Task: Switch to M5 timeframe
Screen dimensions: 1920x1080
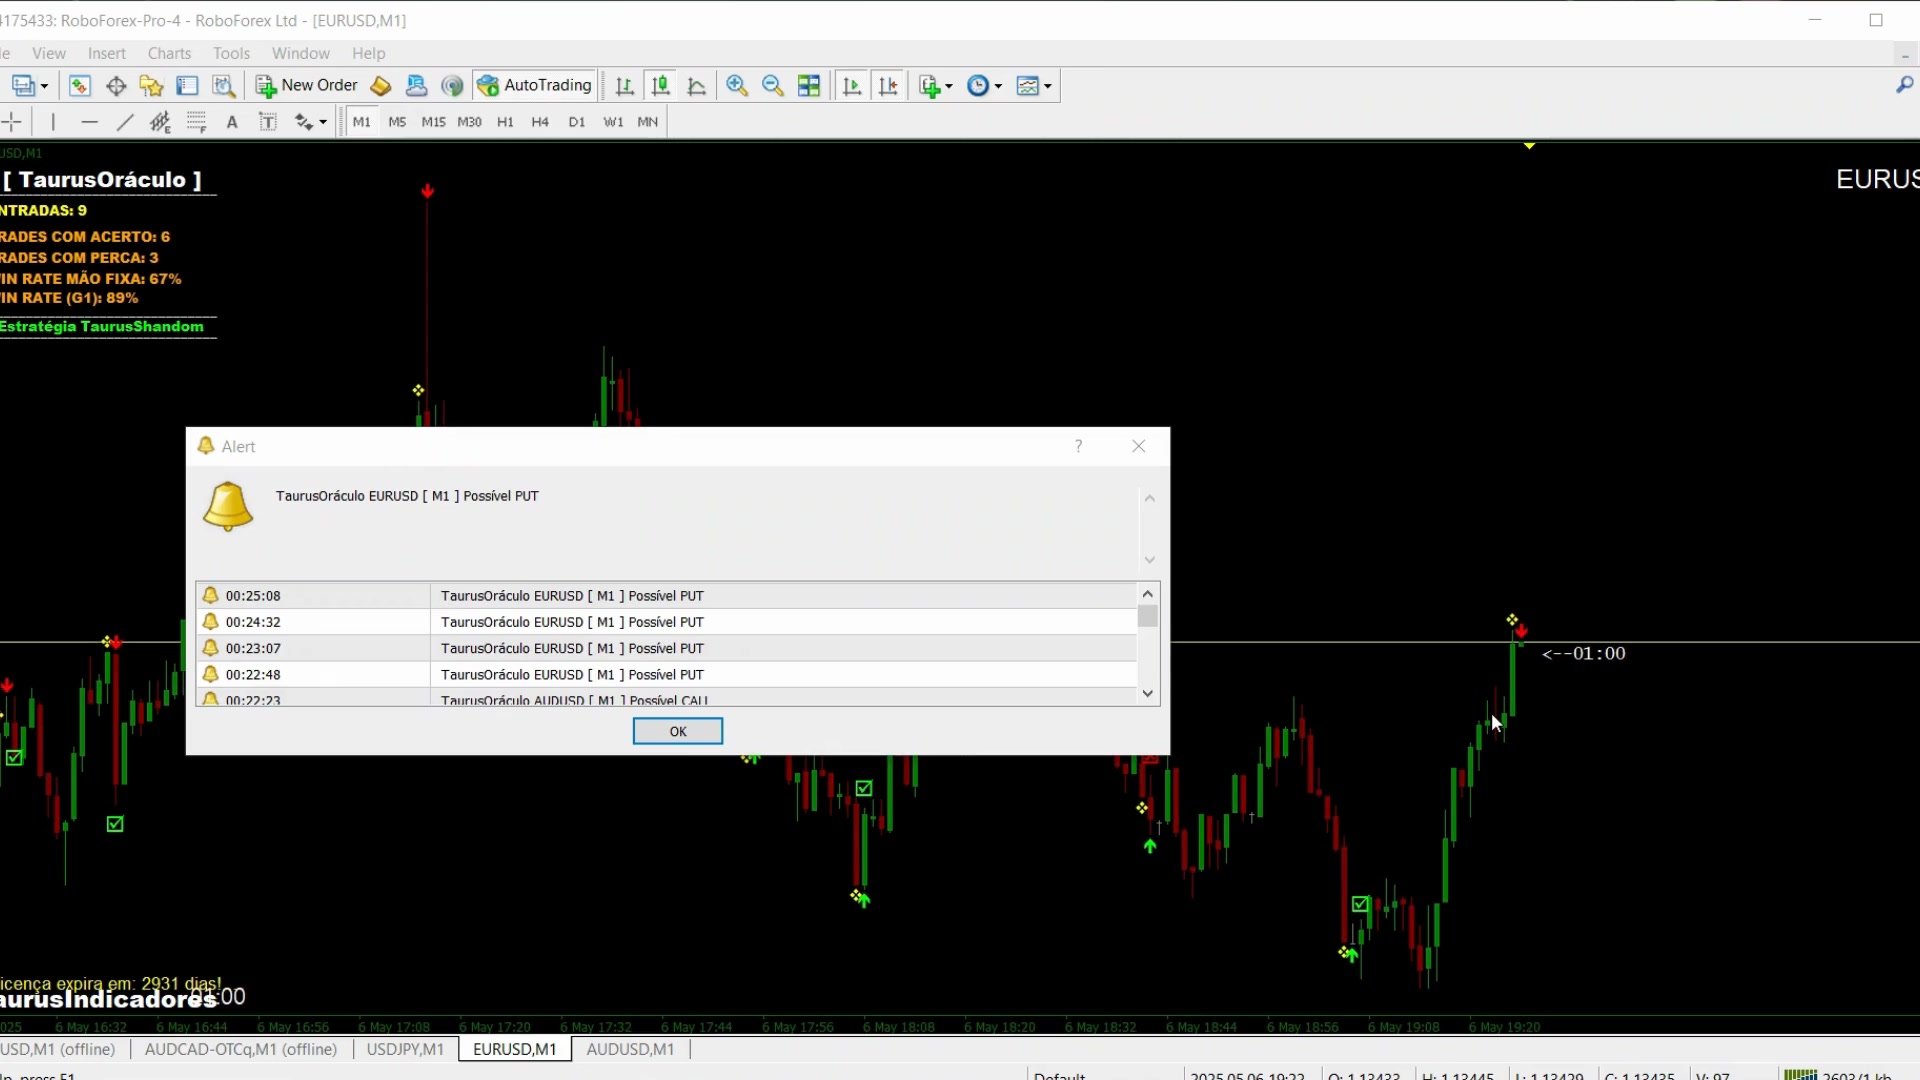Action: [x=397, y=122]
